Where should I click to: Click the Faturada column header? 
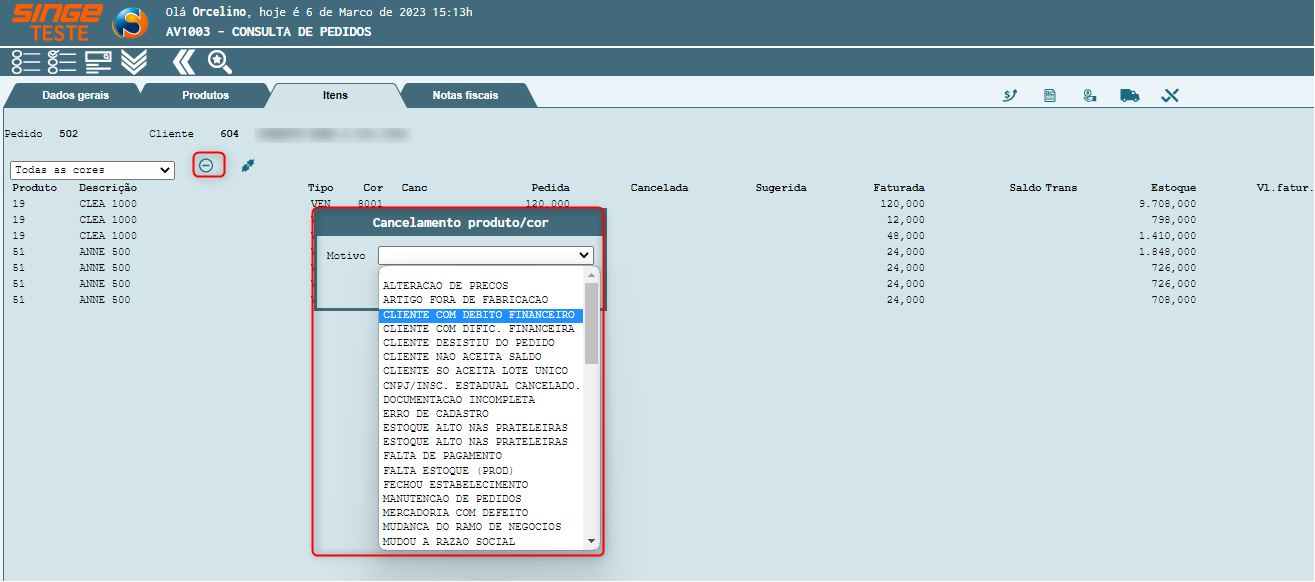coord(899,188)
